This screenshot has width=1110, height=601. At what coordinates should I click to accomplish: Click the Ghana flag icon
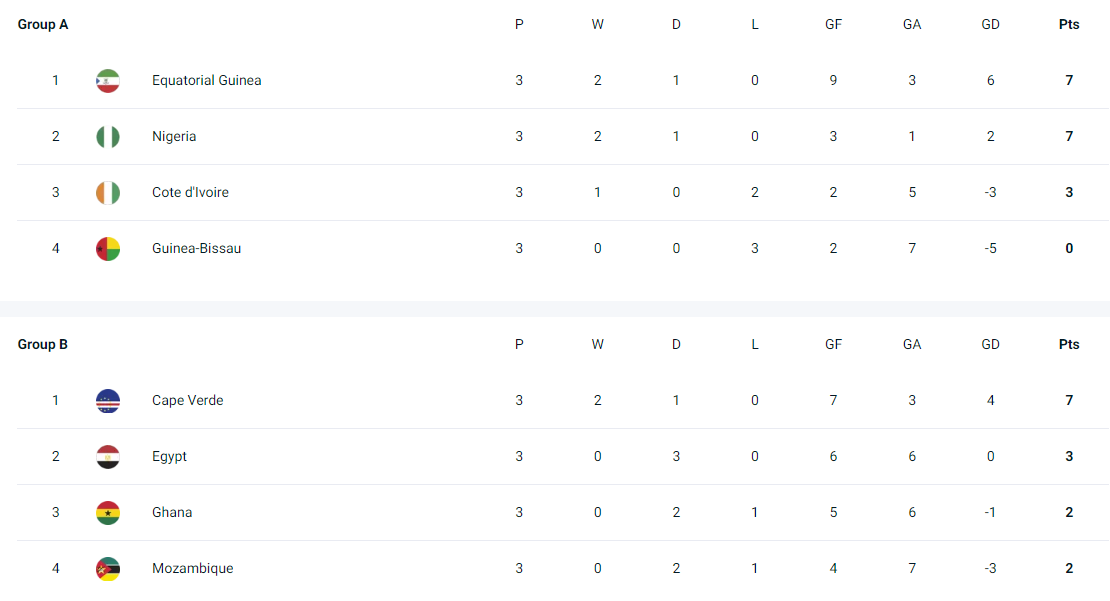(x=108, y=513)
